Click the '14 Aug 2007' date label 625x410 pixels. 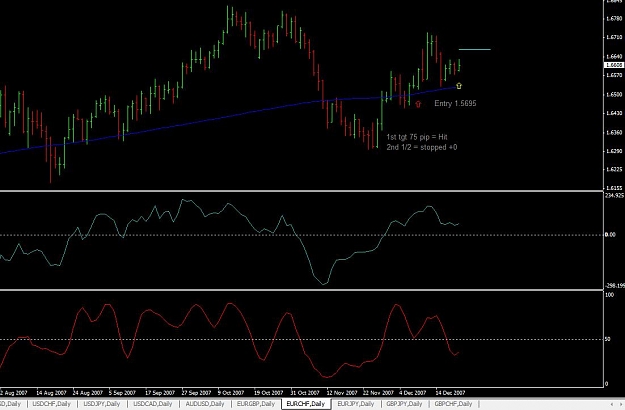[x=51, y=393]
